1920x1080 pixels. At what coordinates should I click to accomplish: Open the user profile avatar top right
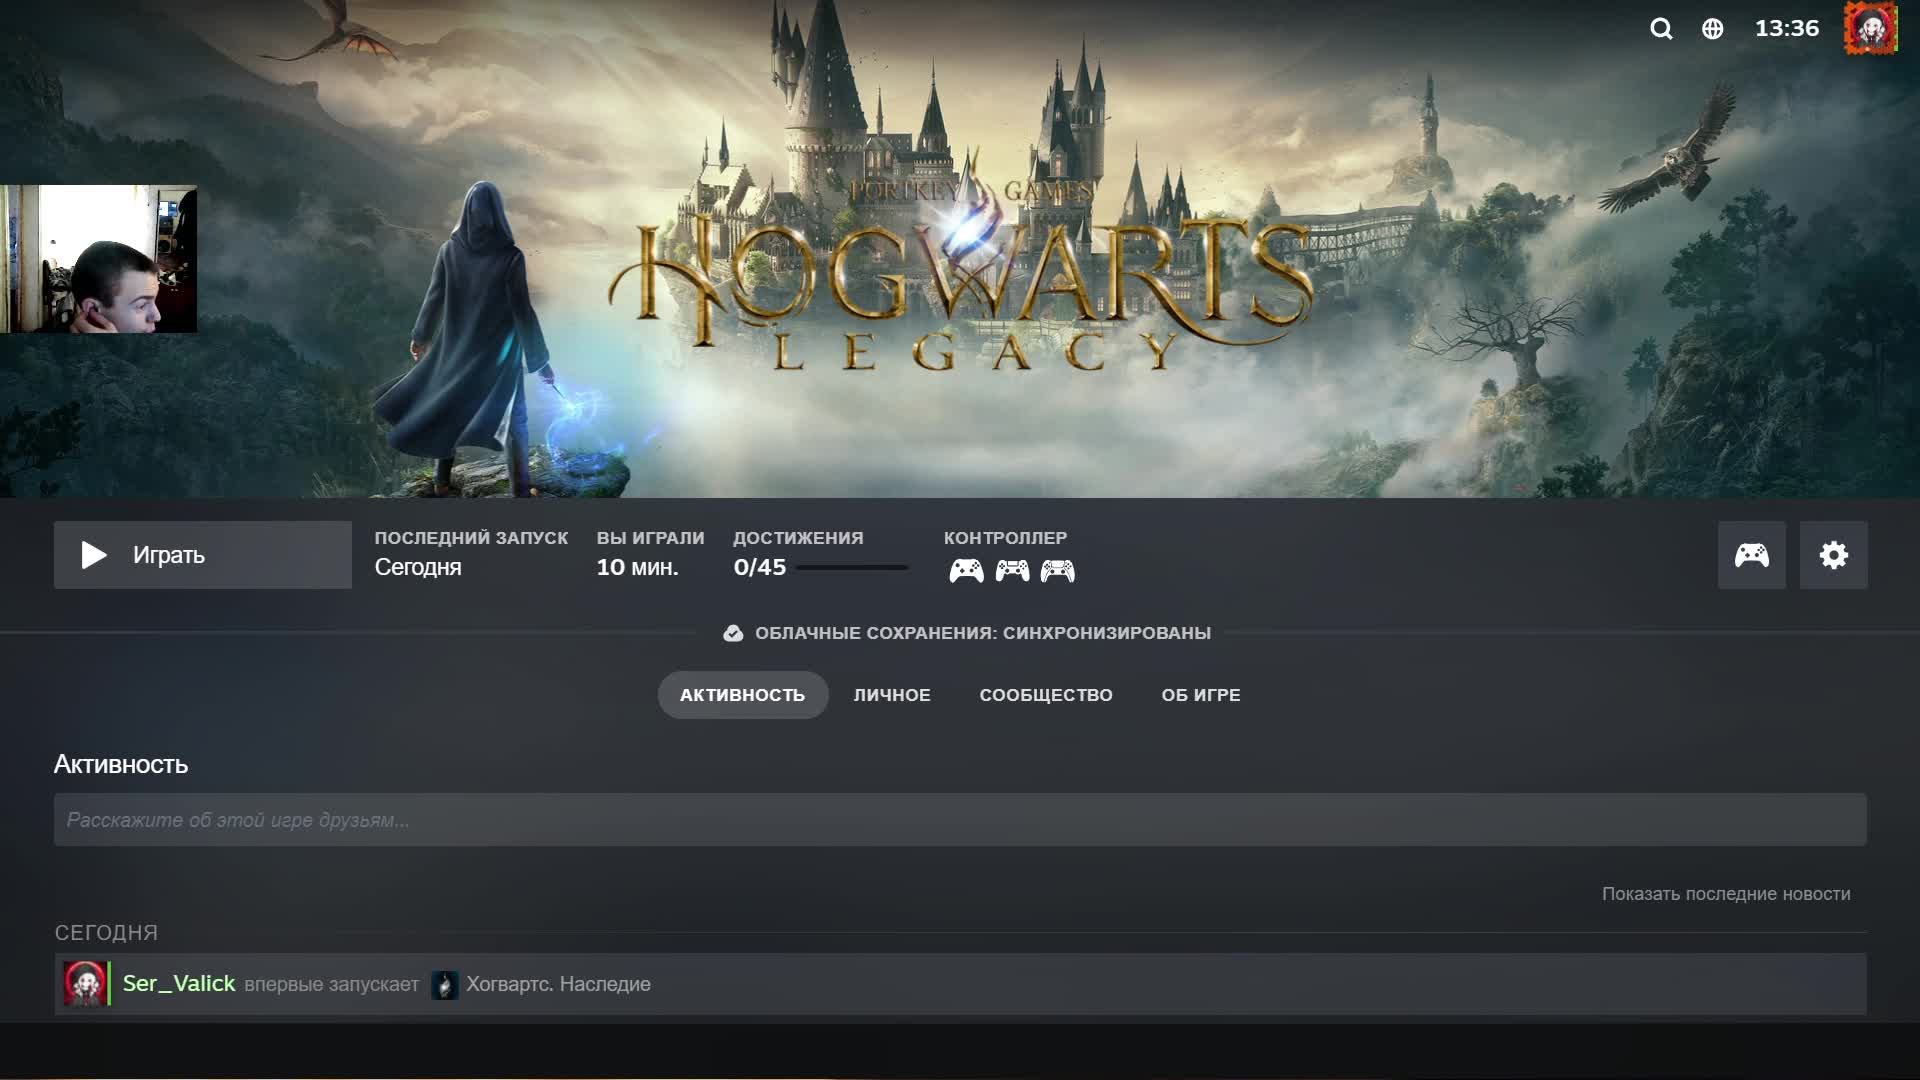point(1870,28)
